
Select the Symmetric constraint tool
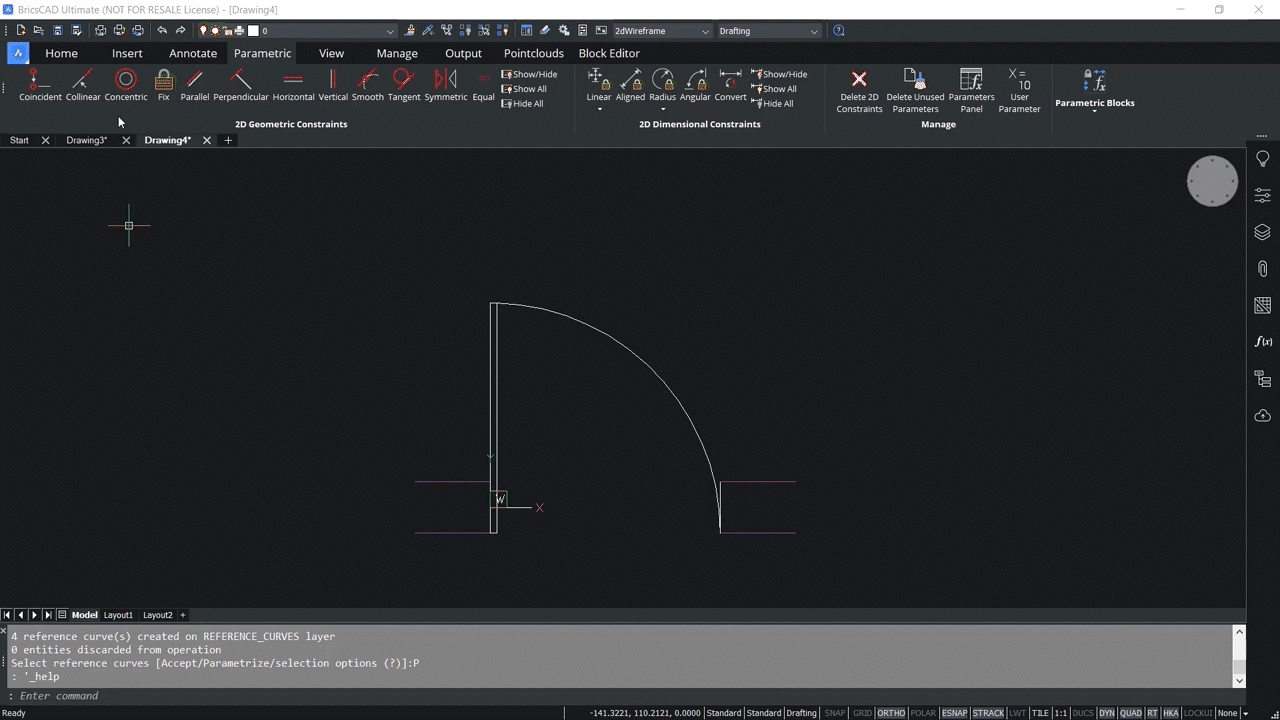click(x=446, y=85)
